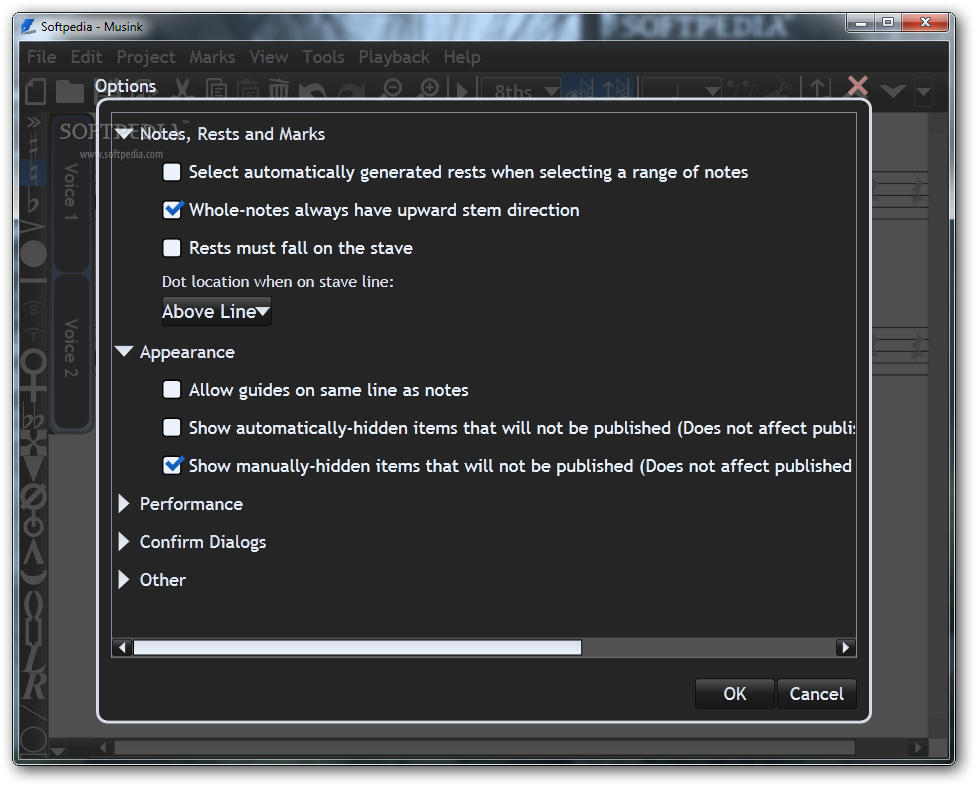Select the accent mark icon in palette
Viewport: 976px width, 786px height.
tap(33, 227)
